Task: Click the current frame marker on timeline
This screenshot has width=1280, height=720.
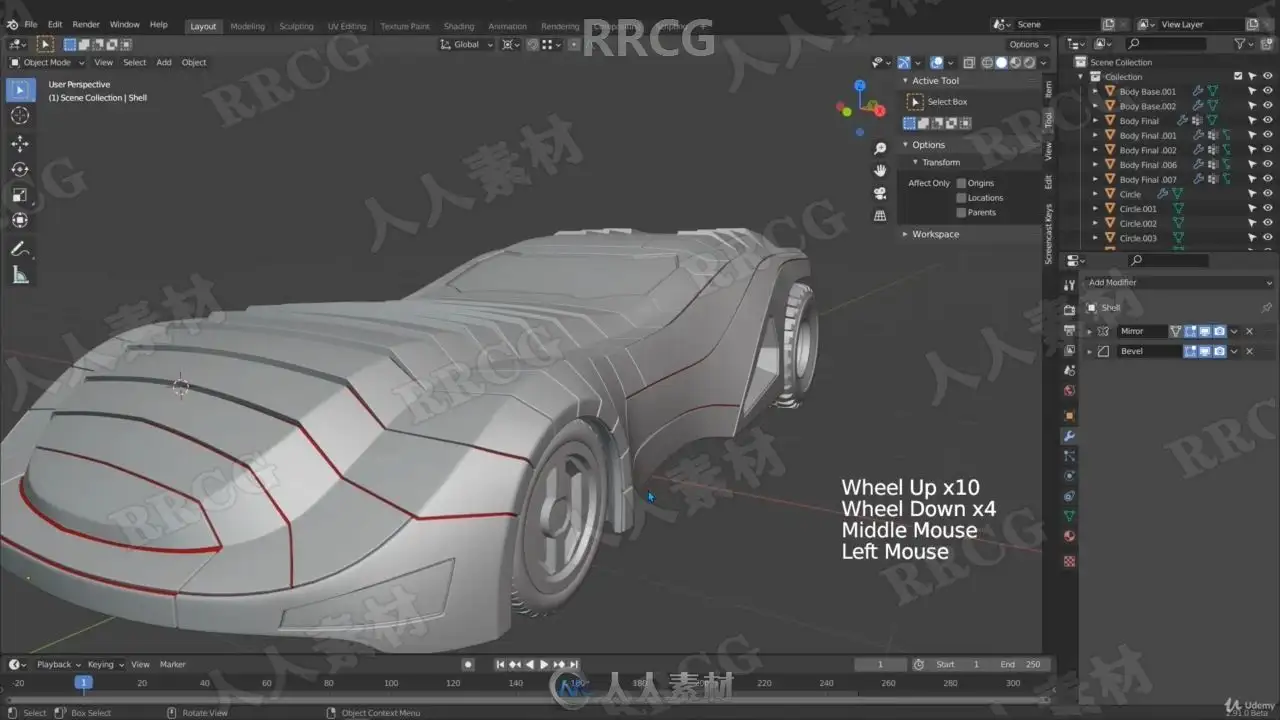Action: 83,682
